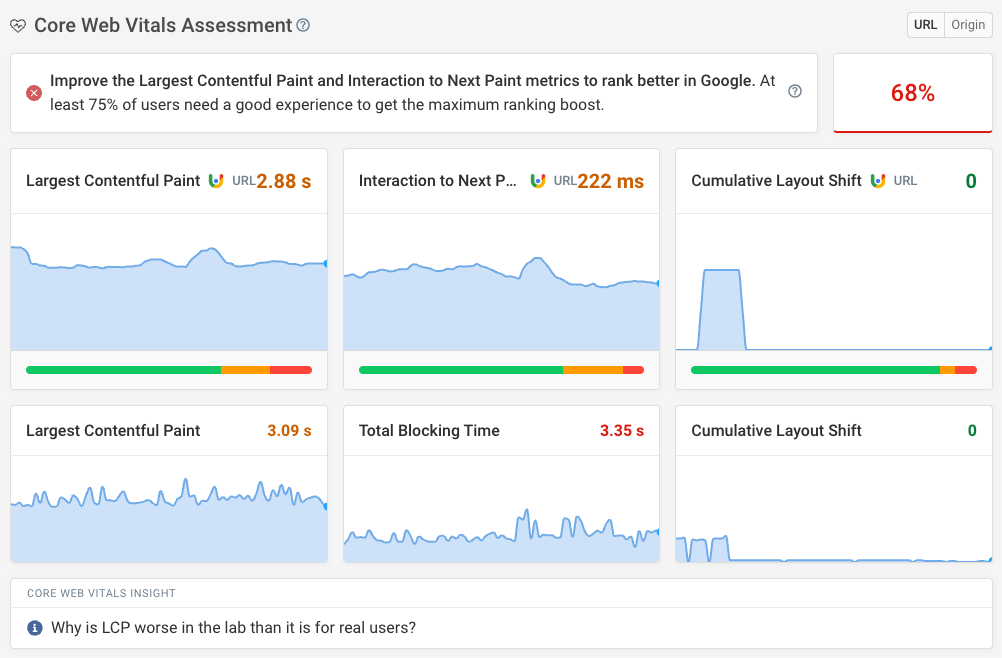1002x658 pixels.
Task: Click the 222 ms Interaction to Next Paint value
Action: [612, 180]
